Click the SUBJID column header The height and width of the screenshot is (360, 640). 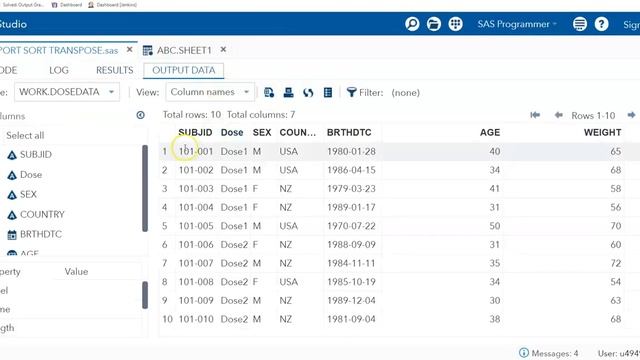195,132
